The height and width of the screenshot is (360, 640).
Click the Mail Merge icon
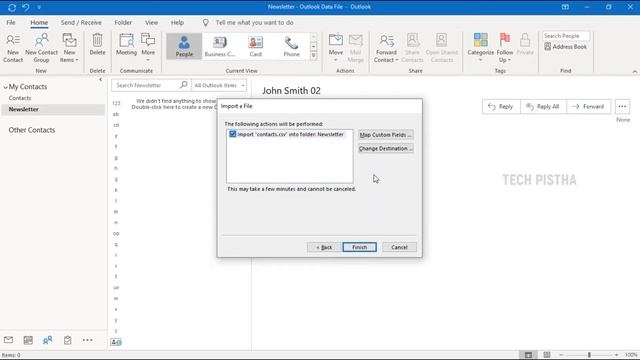[356, 48]
